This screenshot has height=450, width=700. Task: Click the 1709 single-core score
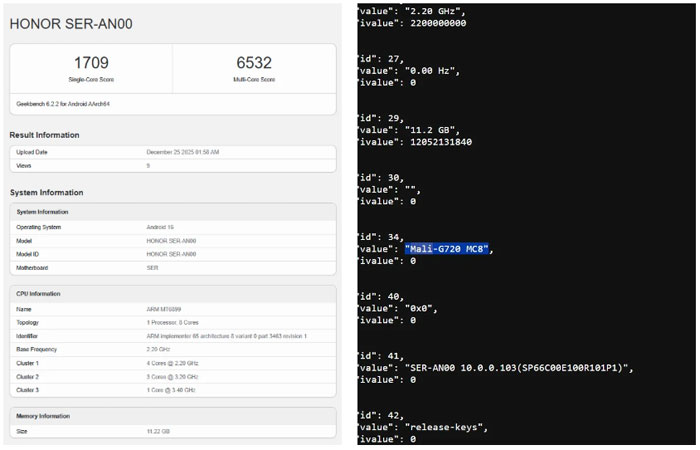point(91,62)
